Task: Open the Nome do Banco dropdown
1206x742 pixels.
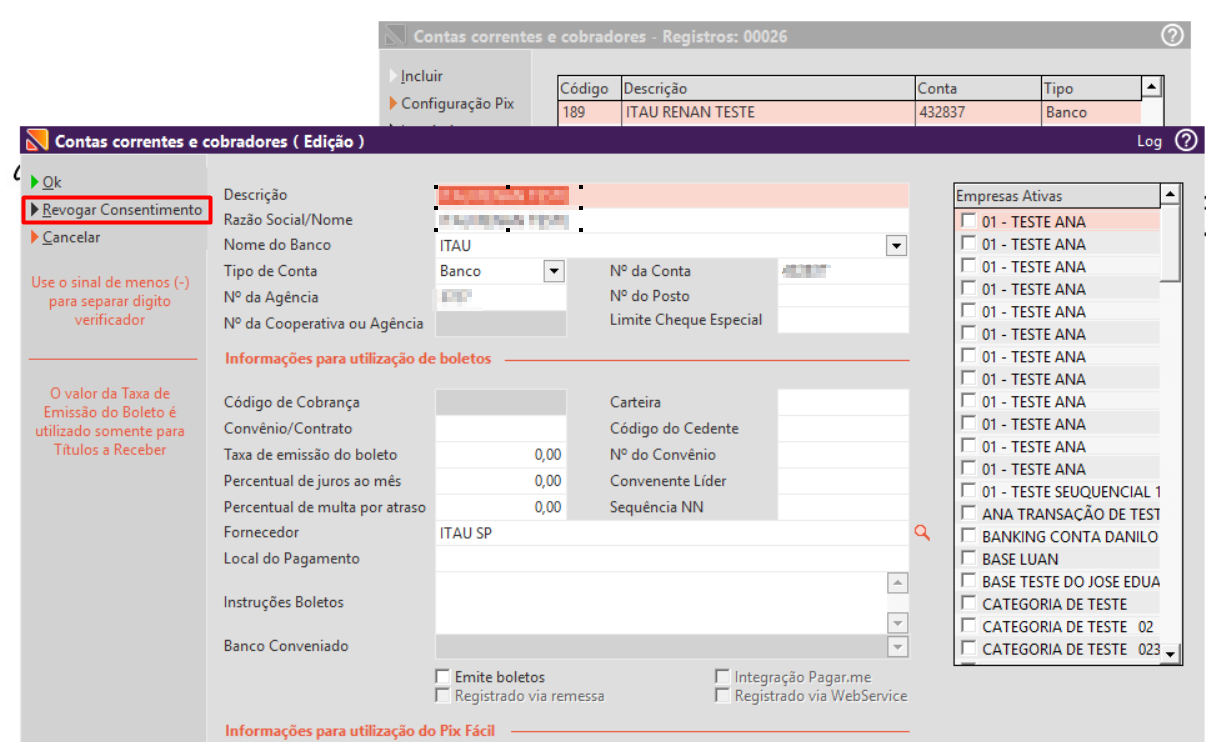Action: tap(896, 246)
